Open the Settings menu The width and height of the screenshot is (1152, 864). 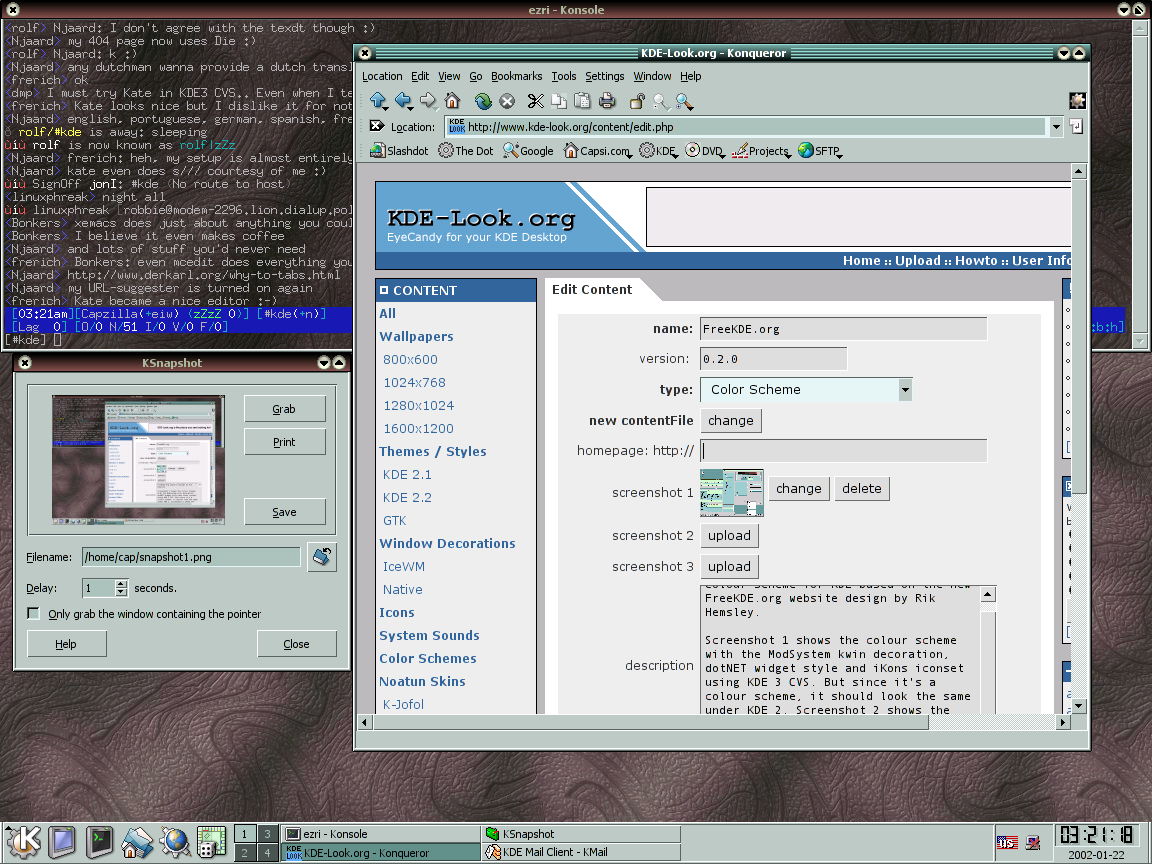[x=605, y=76]
